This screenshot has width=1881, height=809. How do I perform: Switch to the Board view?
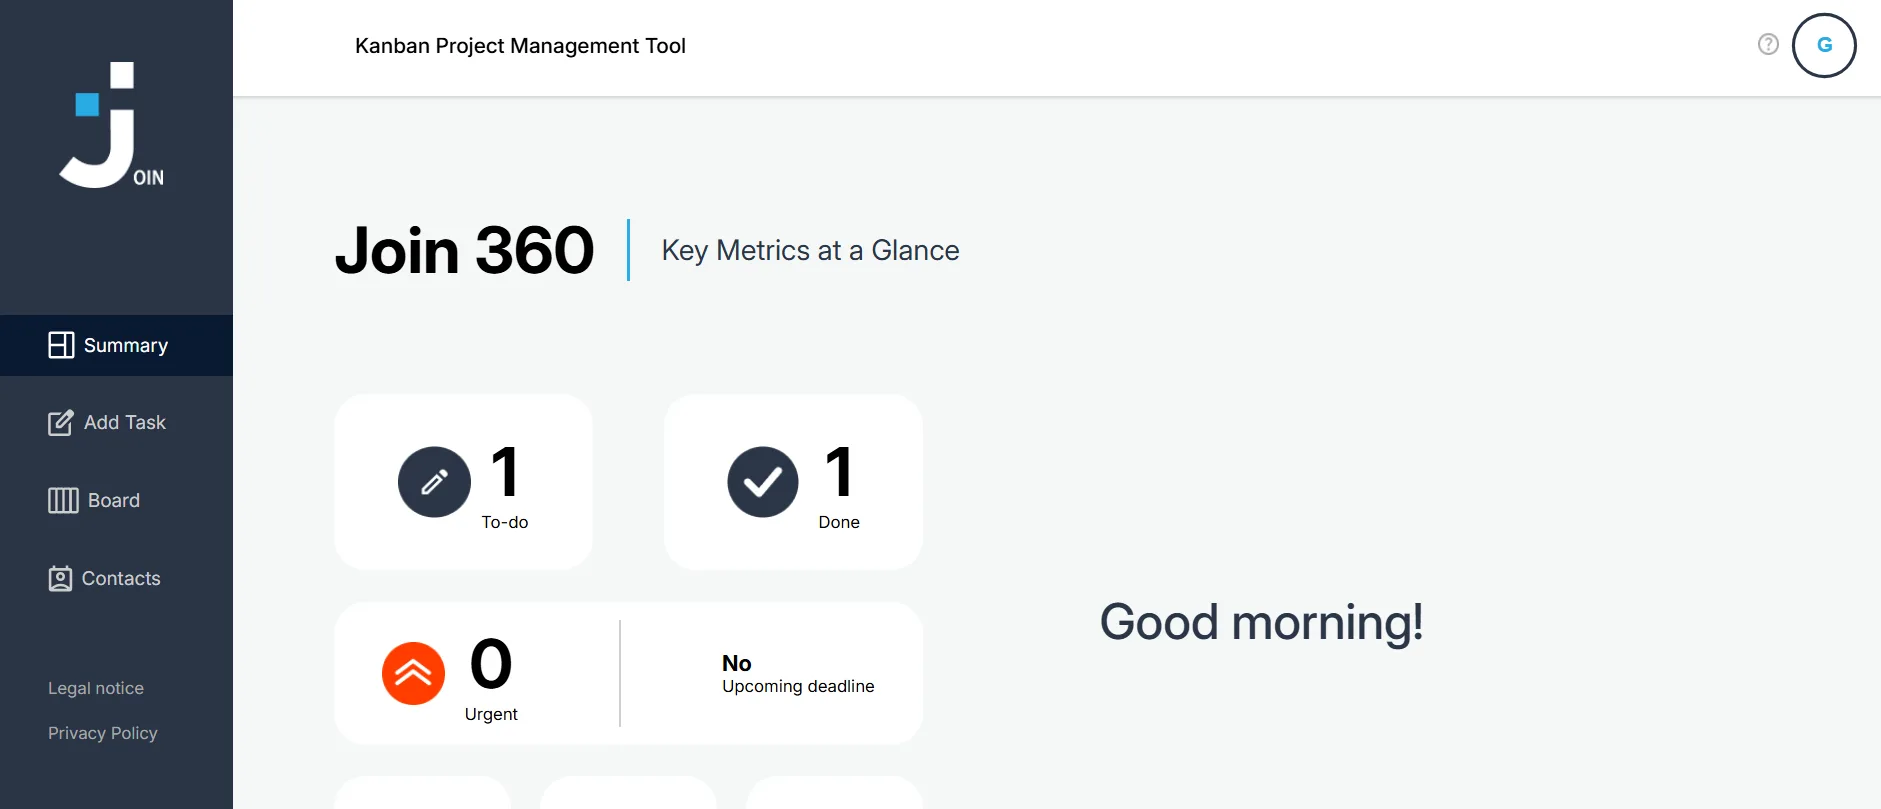pyautogui.click(x=116, y=500)
